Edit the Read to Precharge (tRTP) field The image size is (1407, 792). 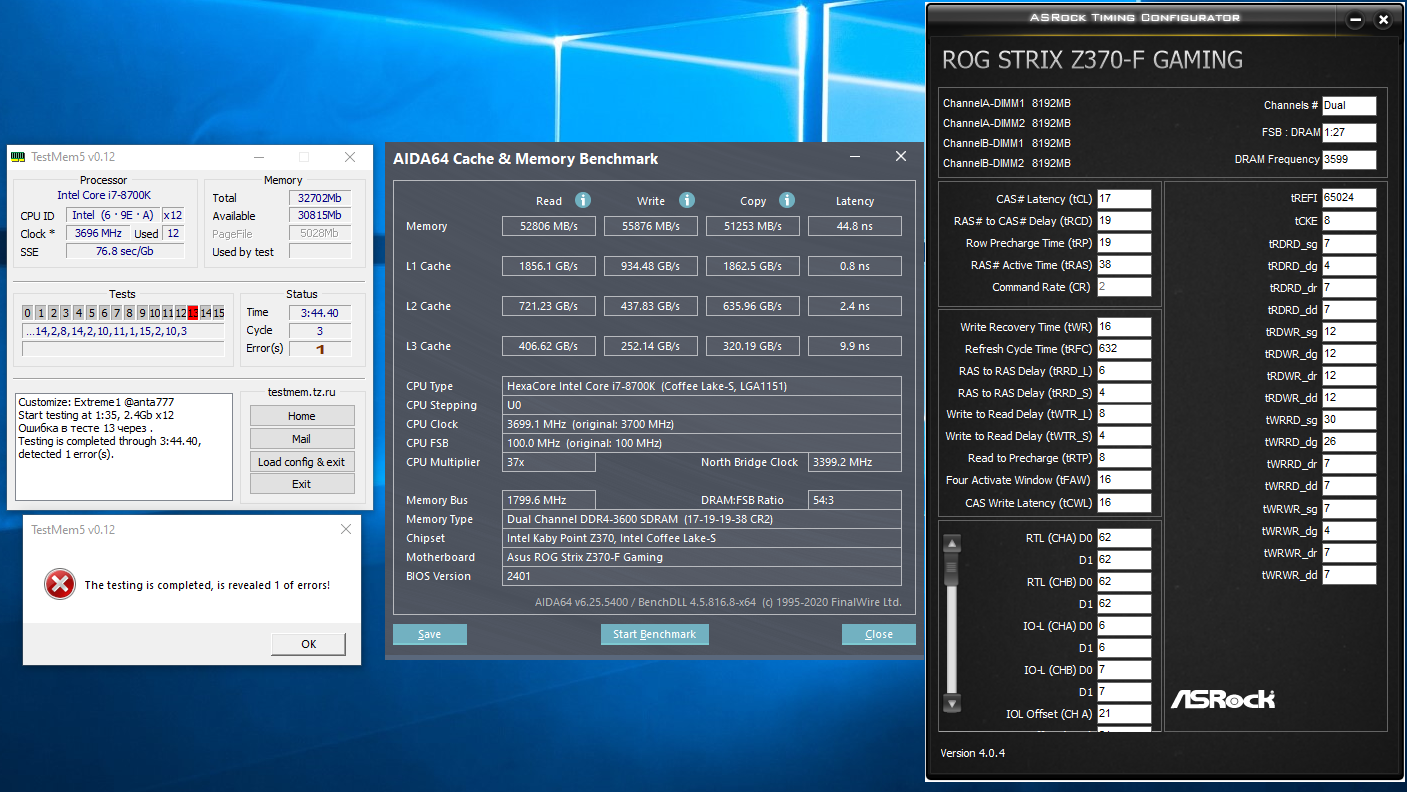pos(1124,458)
